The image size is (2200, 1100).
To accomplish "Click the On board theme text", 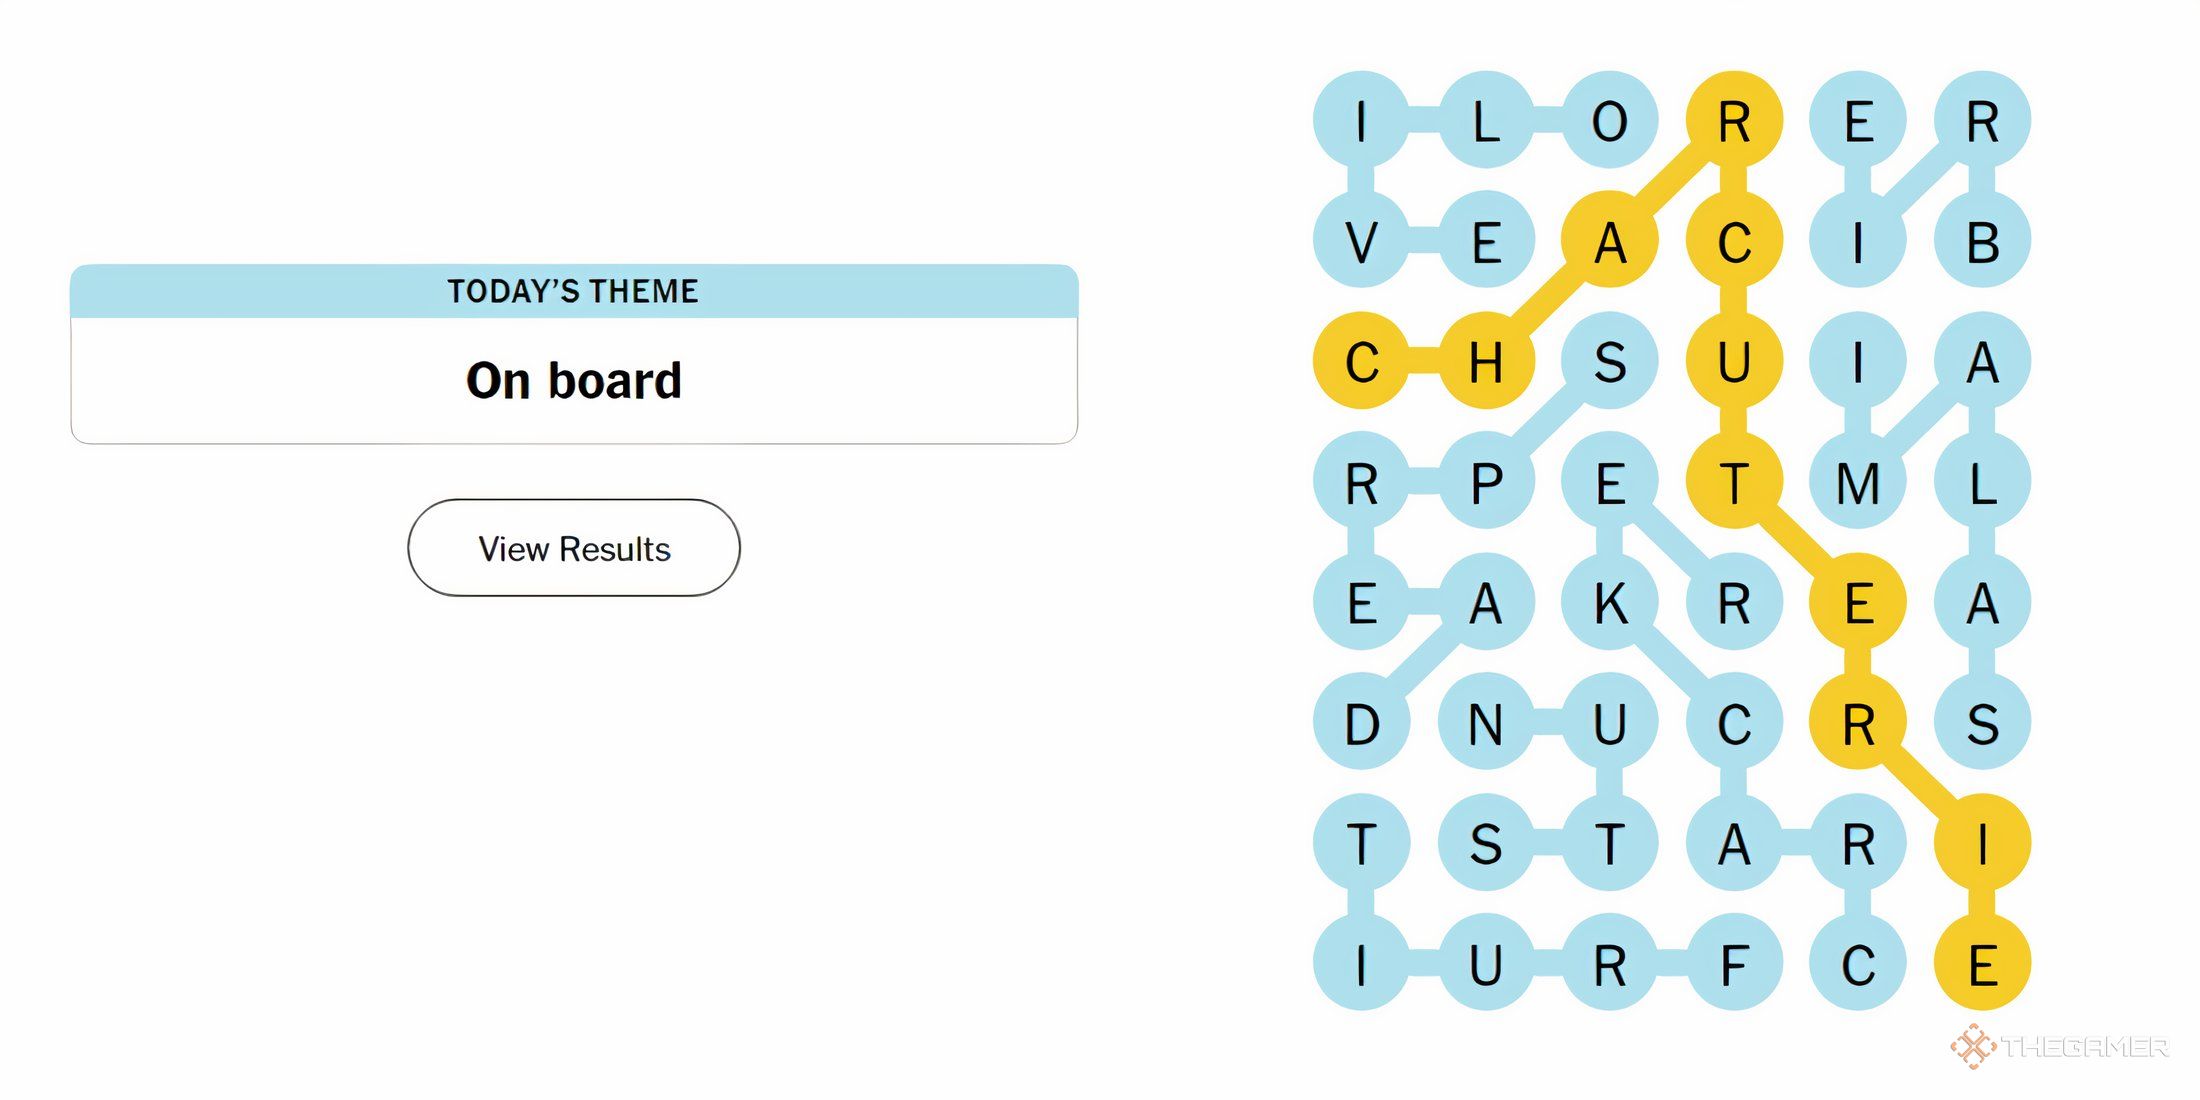I will [x=574, y=381].
